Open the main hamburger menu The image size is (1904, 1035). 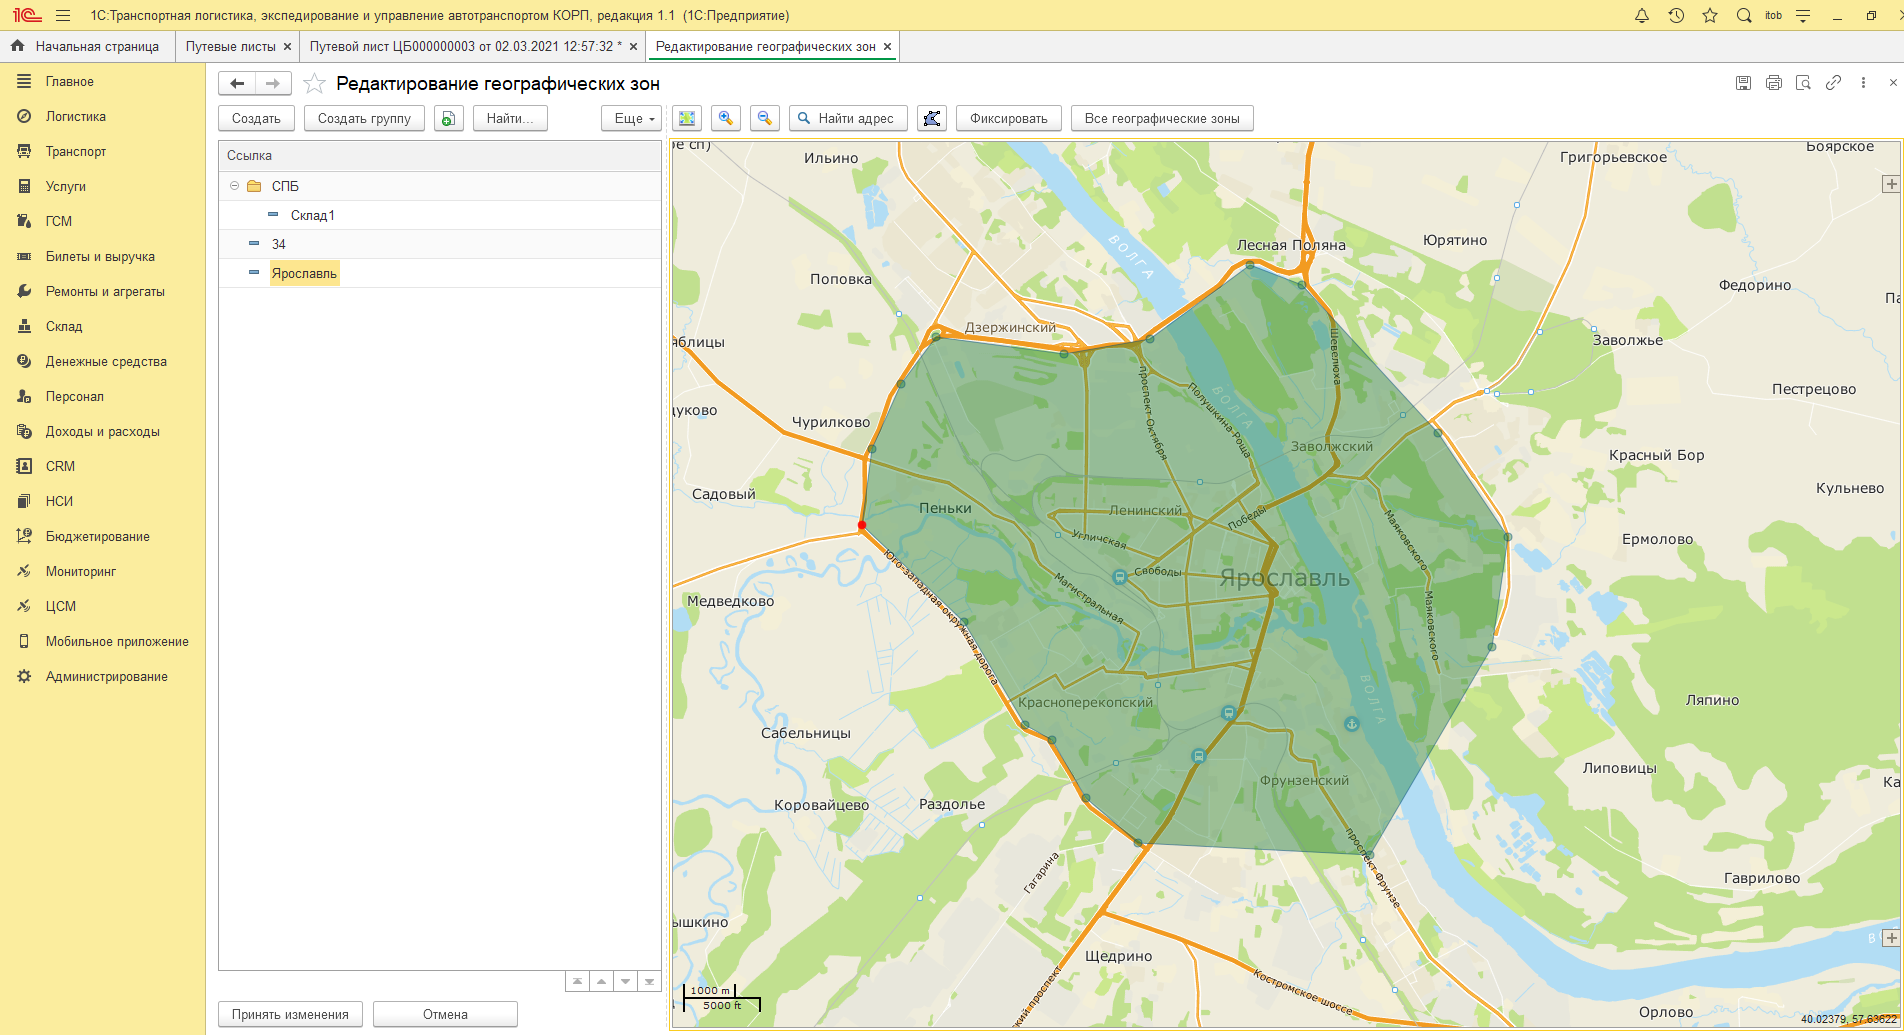pyautogui.click(x=63, y=15)
